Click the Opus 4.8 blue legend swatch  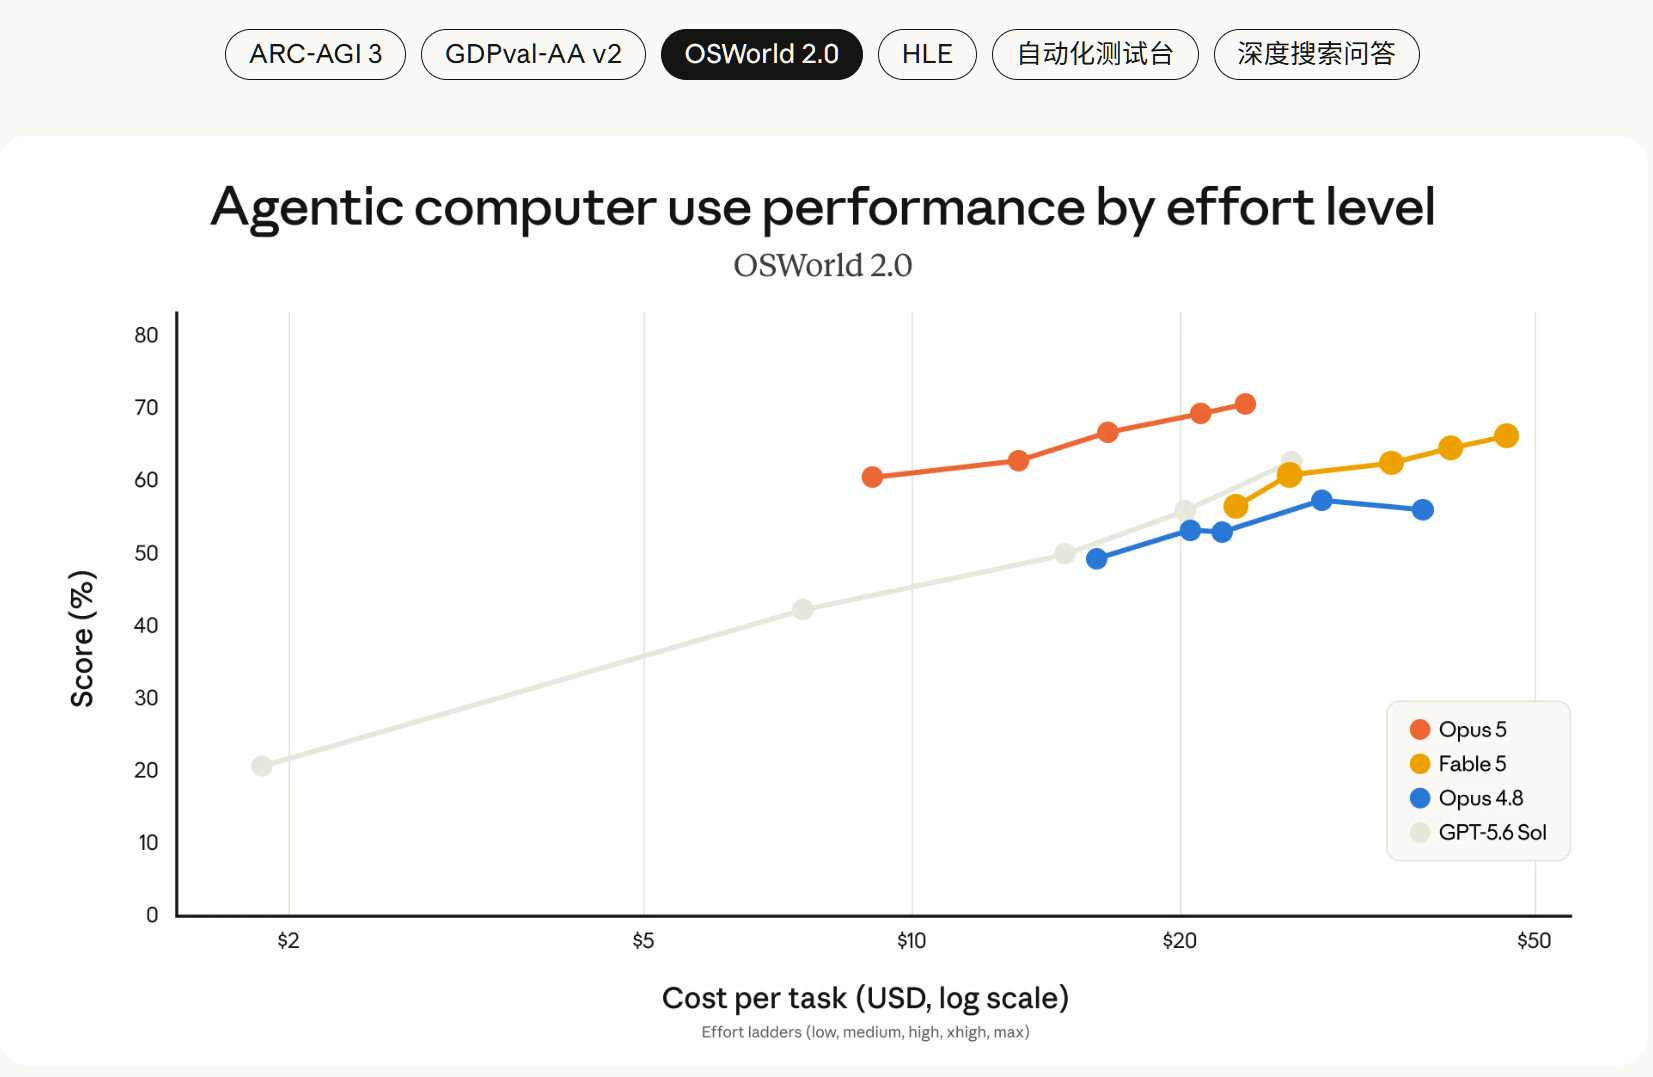point(1420,798)
